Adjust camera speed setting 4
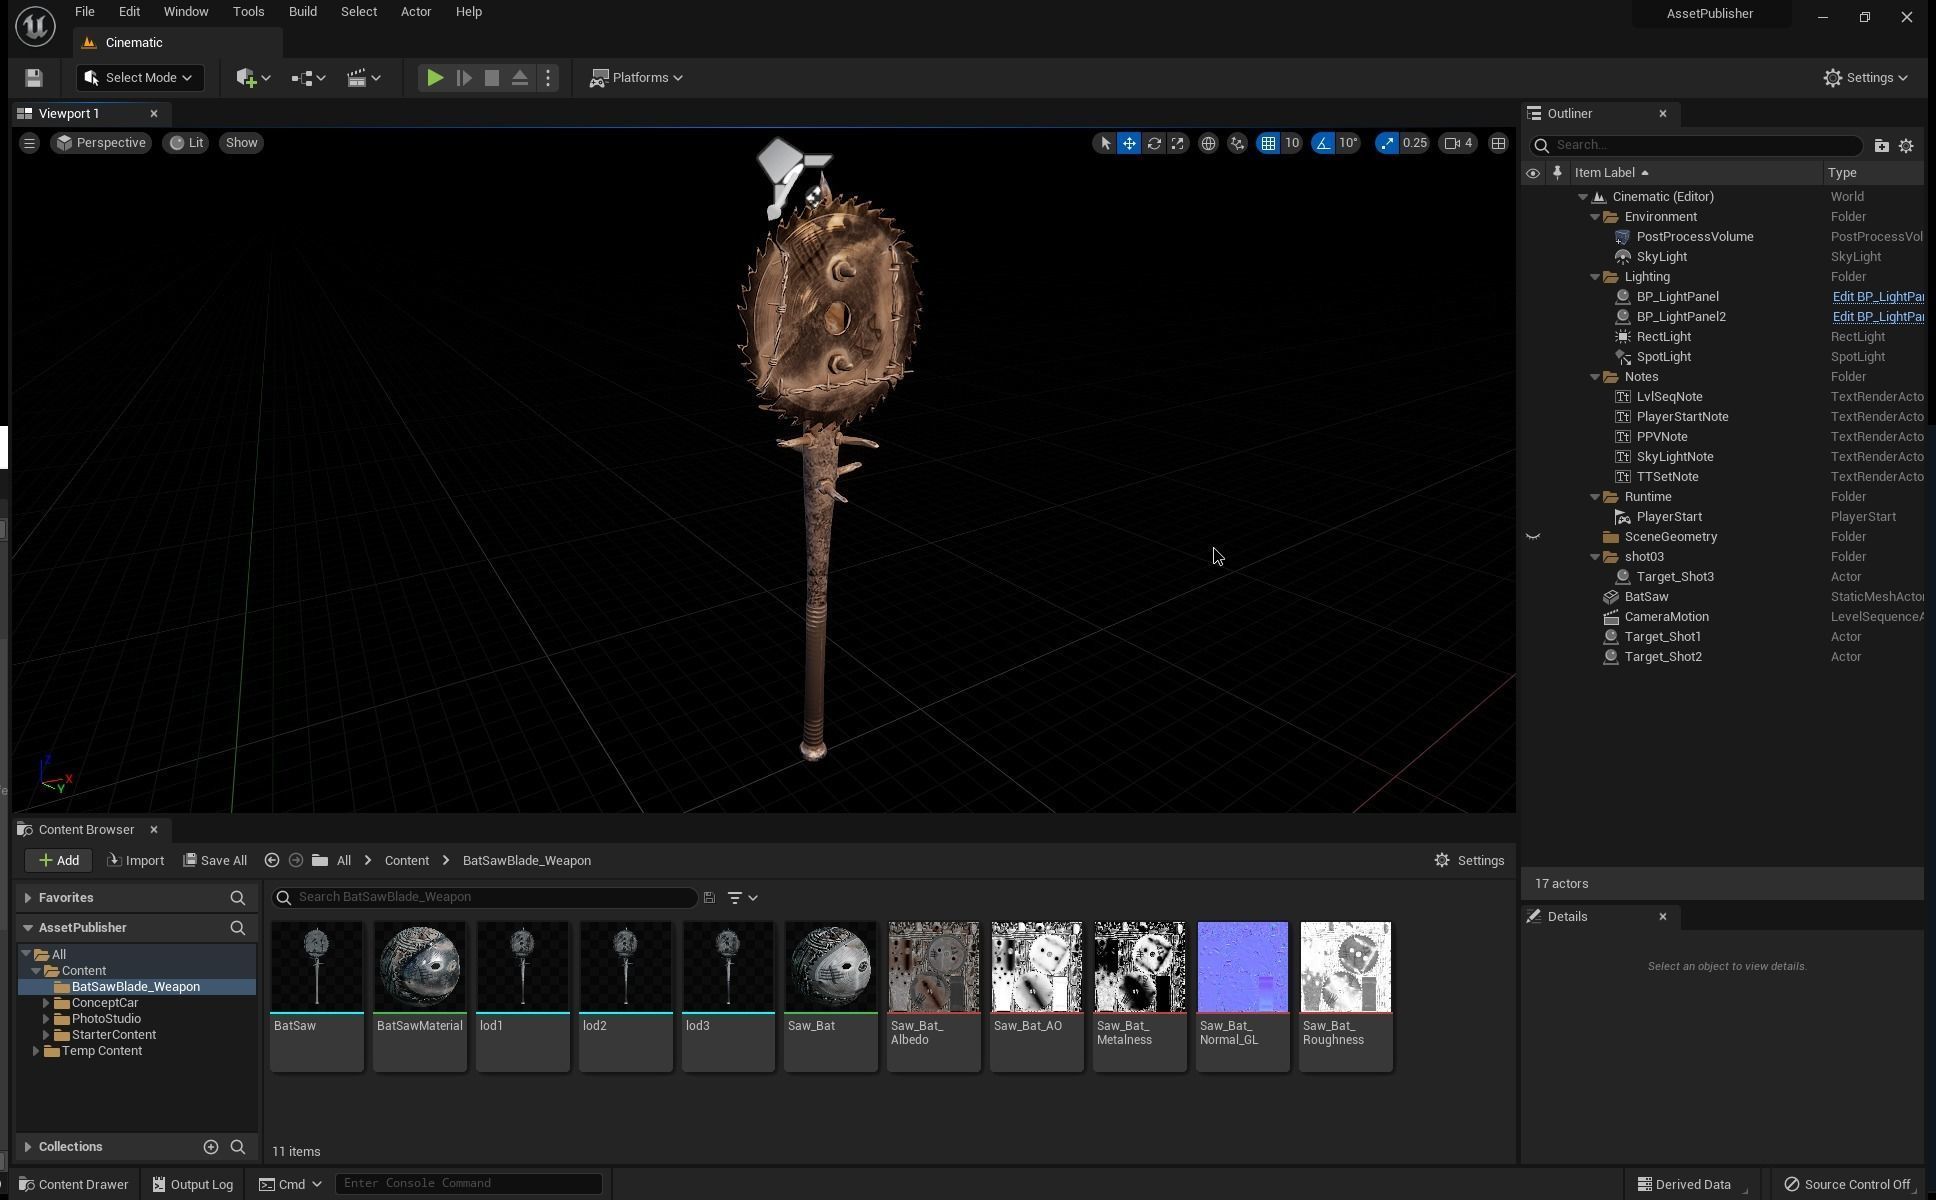The height and width of the screenshot is (1200, 1936). pos(1459,143)
